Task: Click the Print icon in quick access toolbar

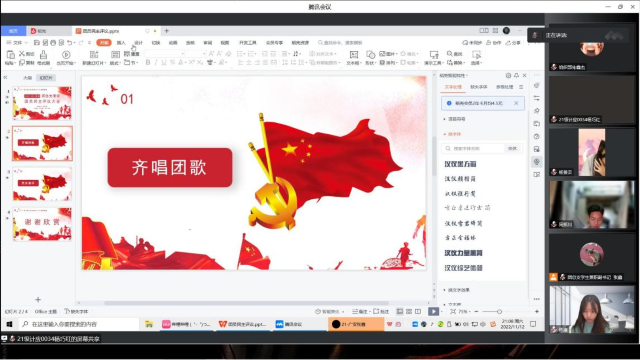Action: coord(53,42)
